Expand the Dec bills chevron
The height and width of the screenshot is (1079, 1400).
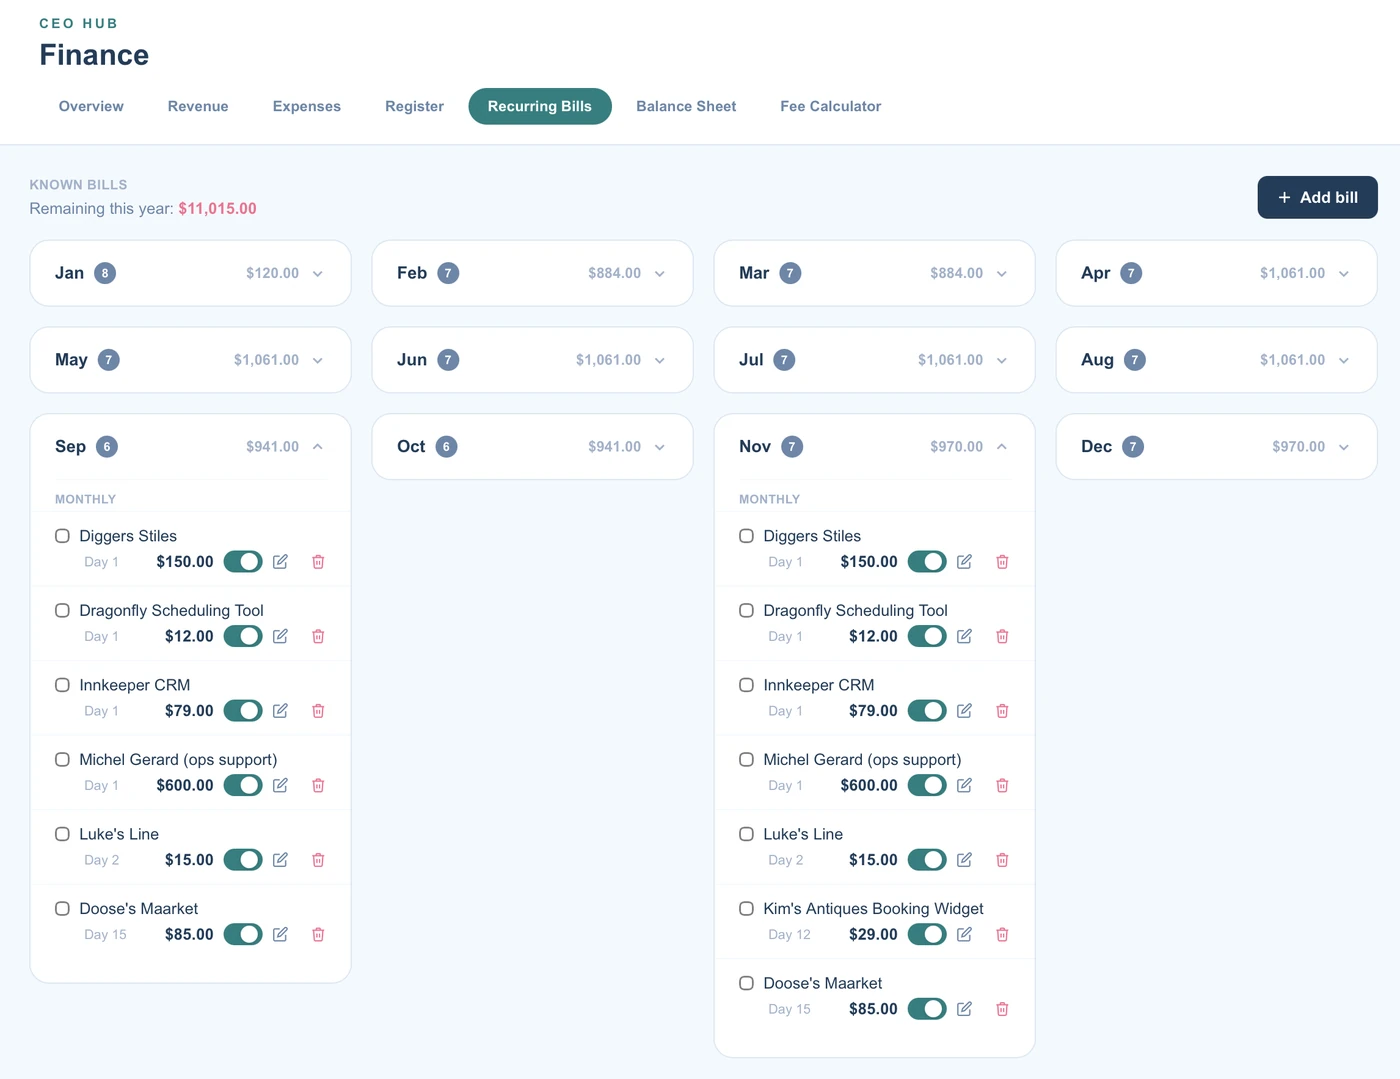click(x=1344, y=447)
